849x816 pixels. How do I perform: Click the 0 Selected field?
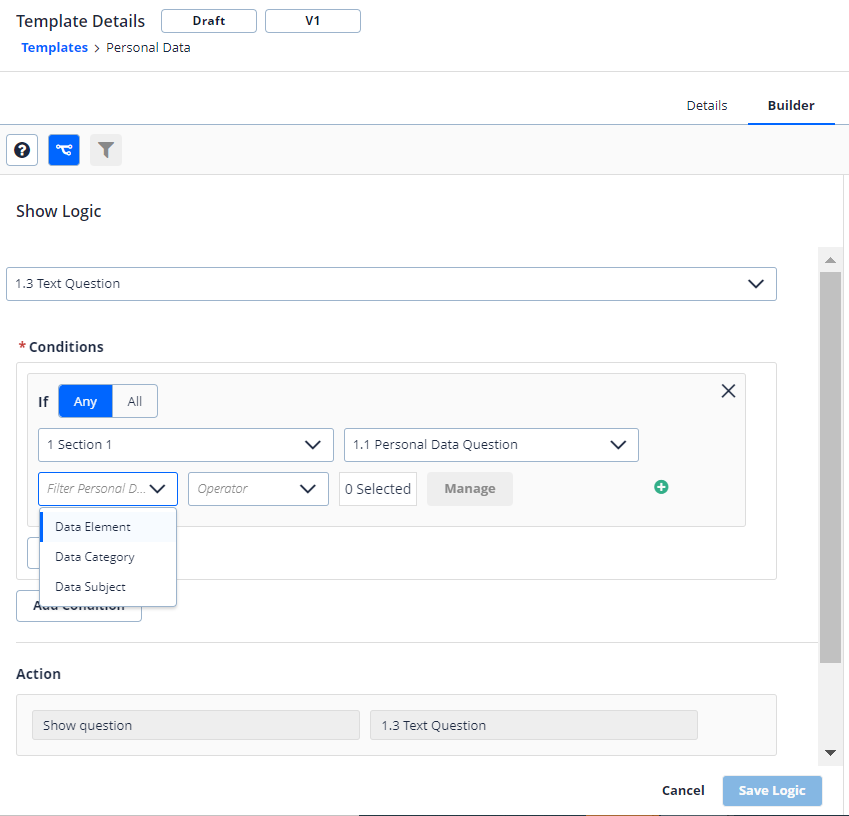tap(377, 488)
